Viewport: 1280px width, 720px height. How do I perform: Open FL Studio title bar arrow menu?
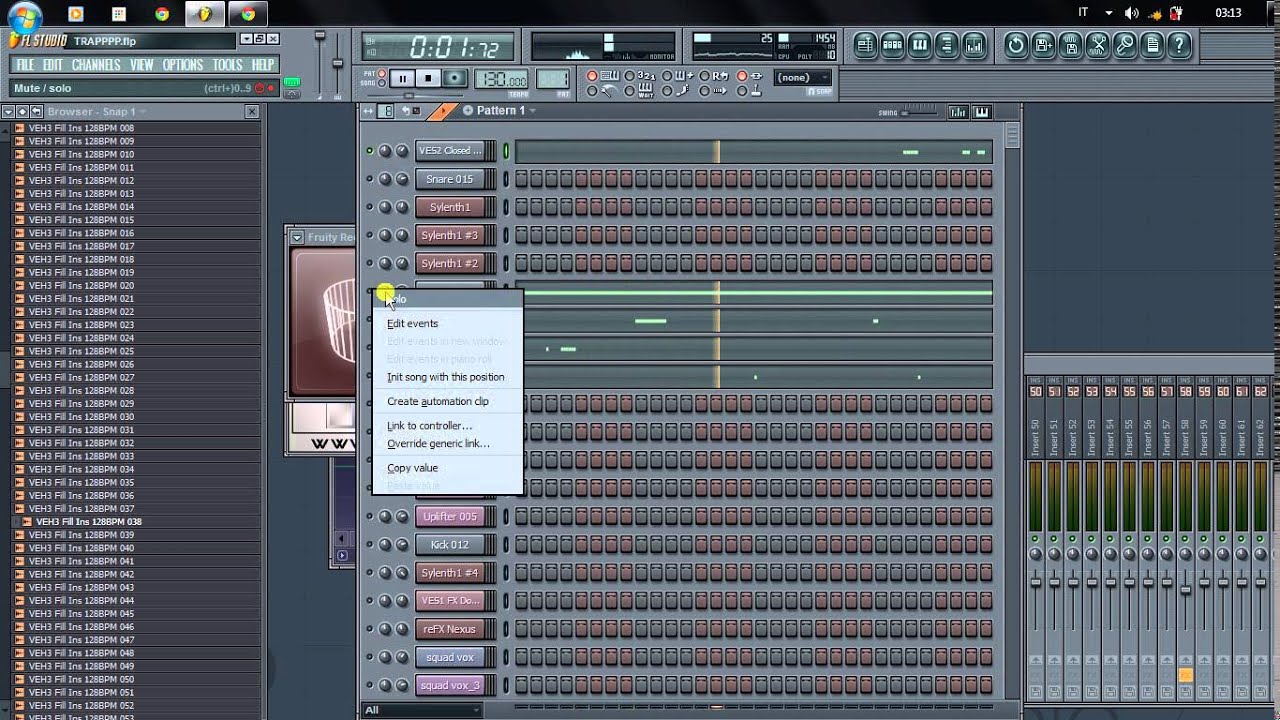click(x=247, y=38)
